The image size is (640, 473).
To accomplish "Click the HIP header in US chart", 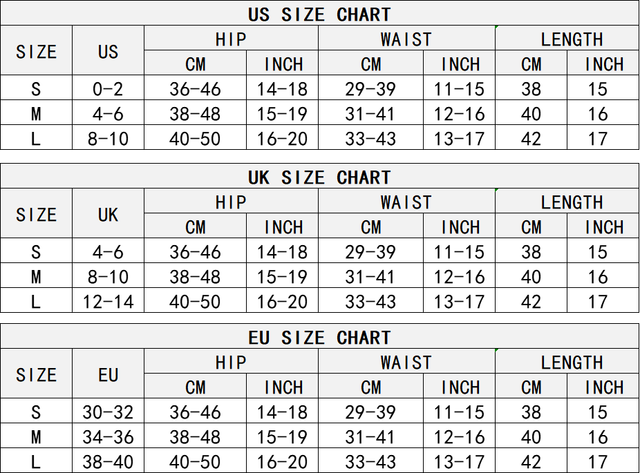I will pos(231,39).
